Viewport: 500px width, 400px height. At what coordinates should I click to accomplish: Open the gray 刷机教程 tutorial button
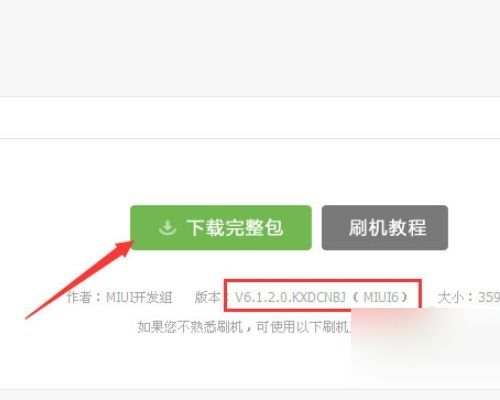[x=385, y=228]
